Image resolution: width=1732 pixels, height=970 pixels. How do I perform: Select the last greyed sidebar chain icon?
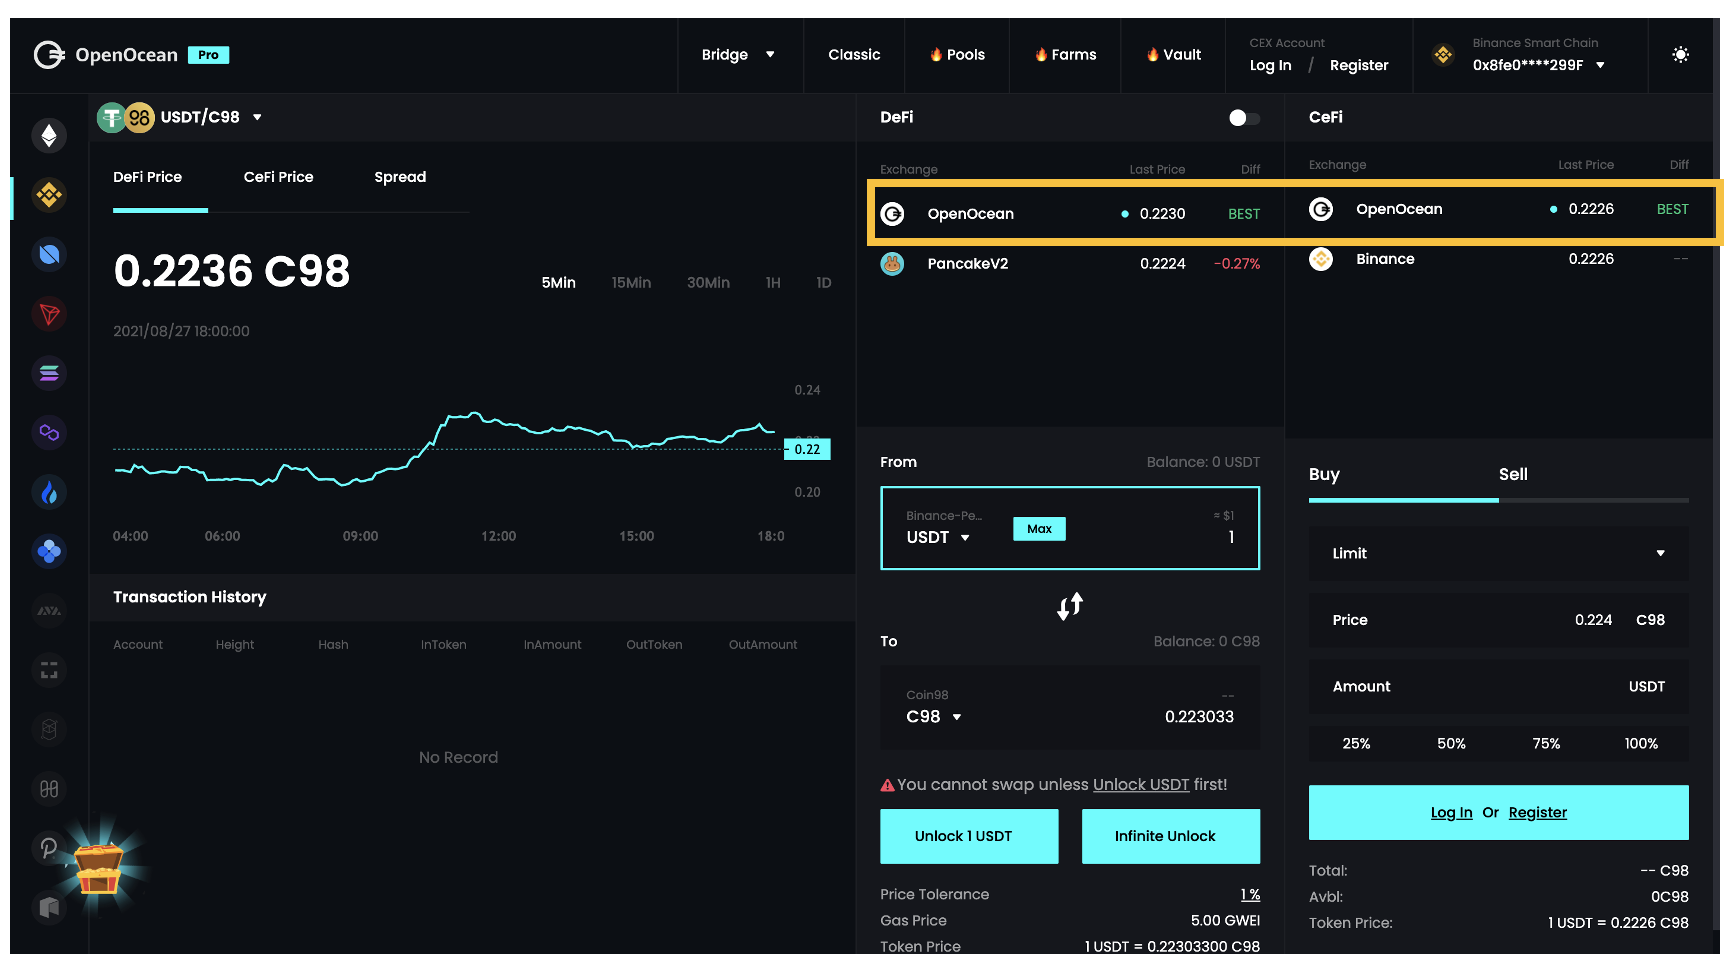[x=49, y=907]
